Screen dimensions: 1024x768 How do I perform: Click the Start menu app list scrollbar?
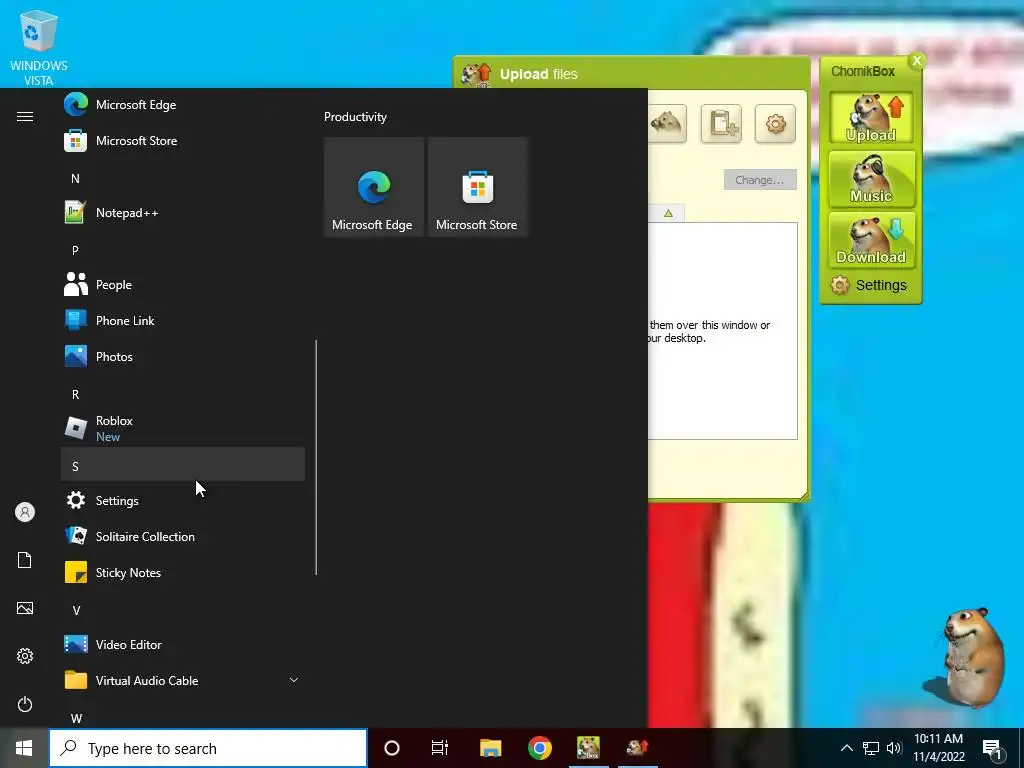point(316,457)
